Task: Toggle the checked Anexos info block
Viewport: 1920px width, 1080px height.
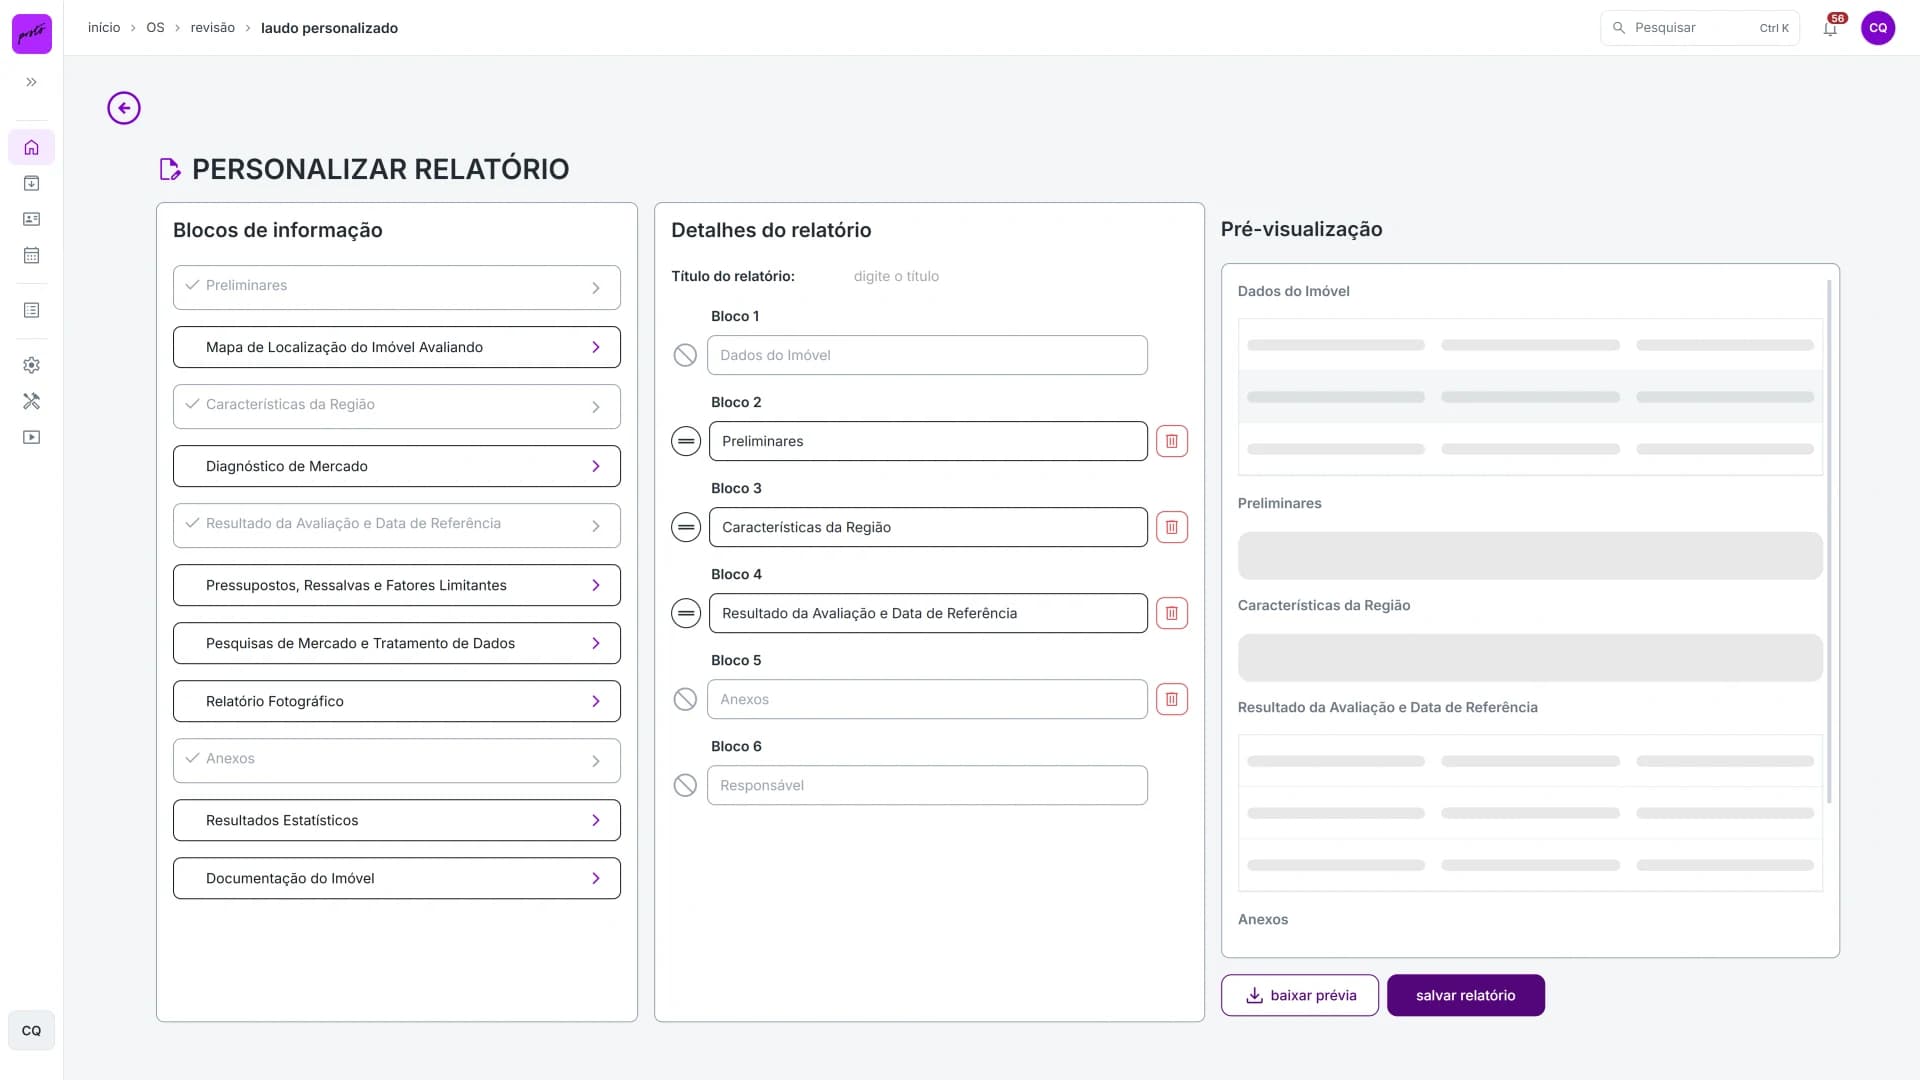Action: point(397,760)
